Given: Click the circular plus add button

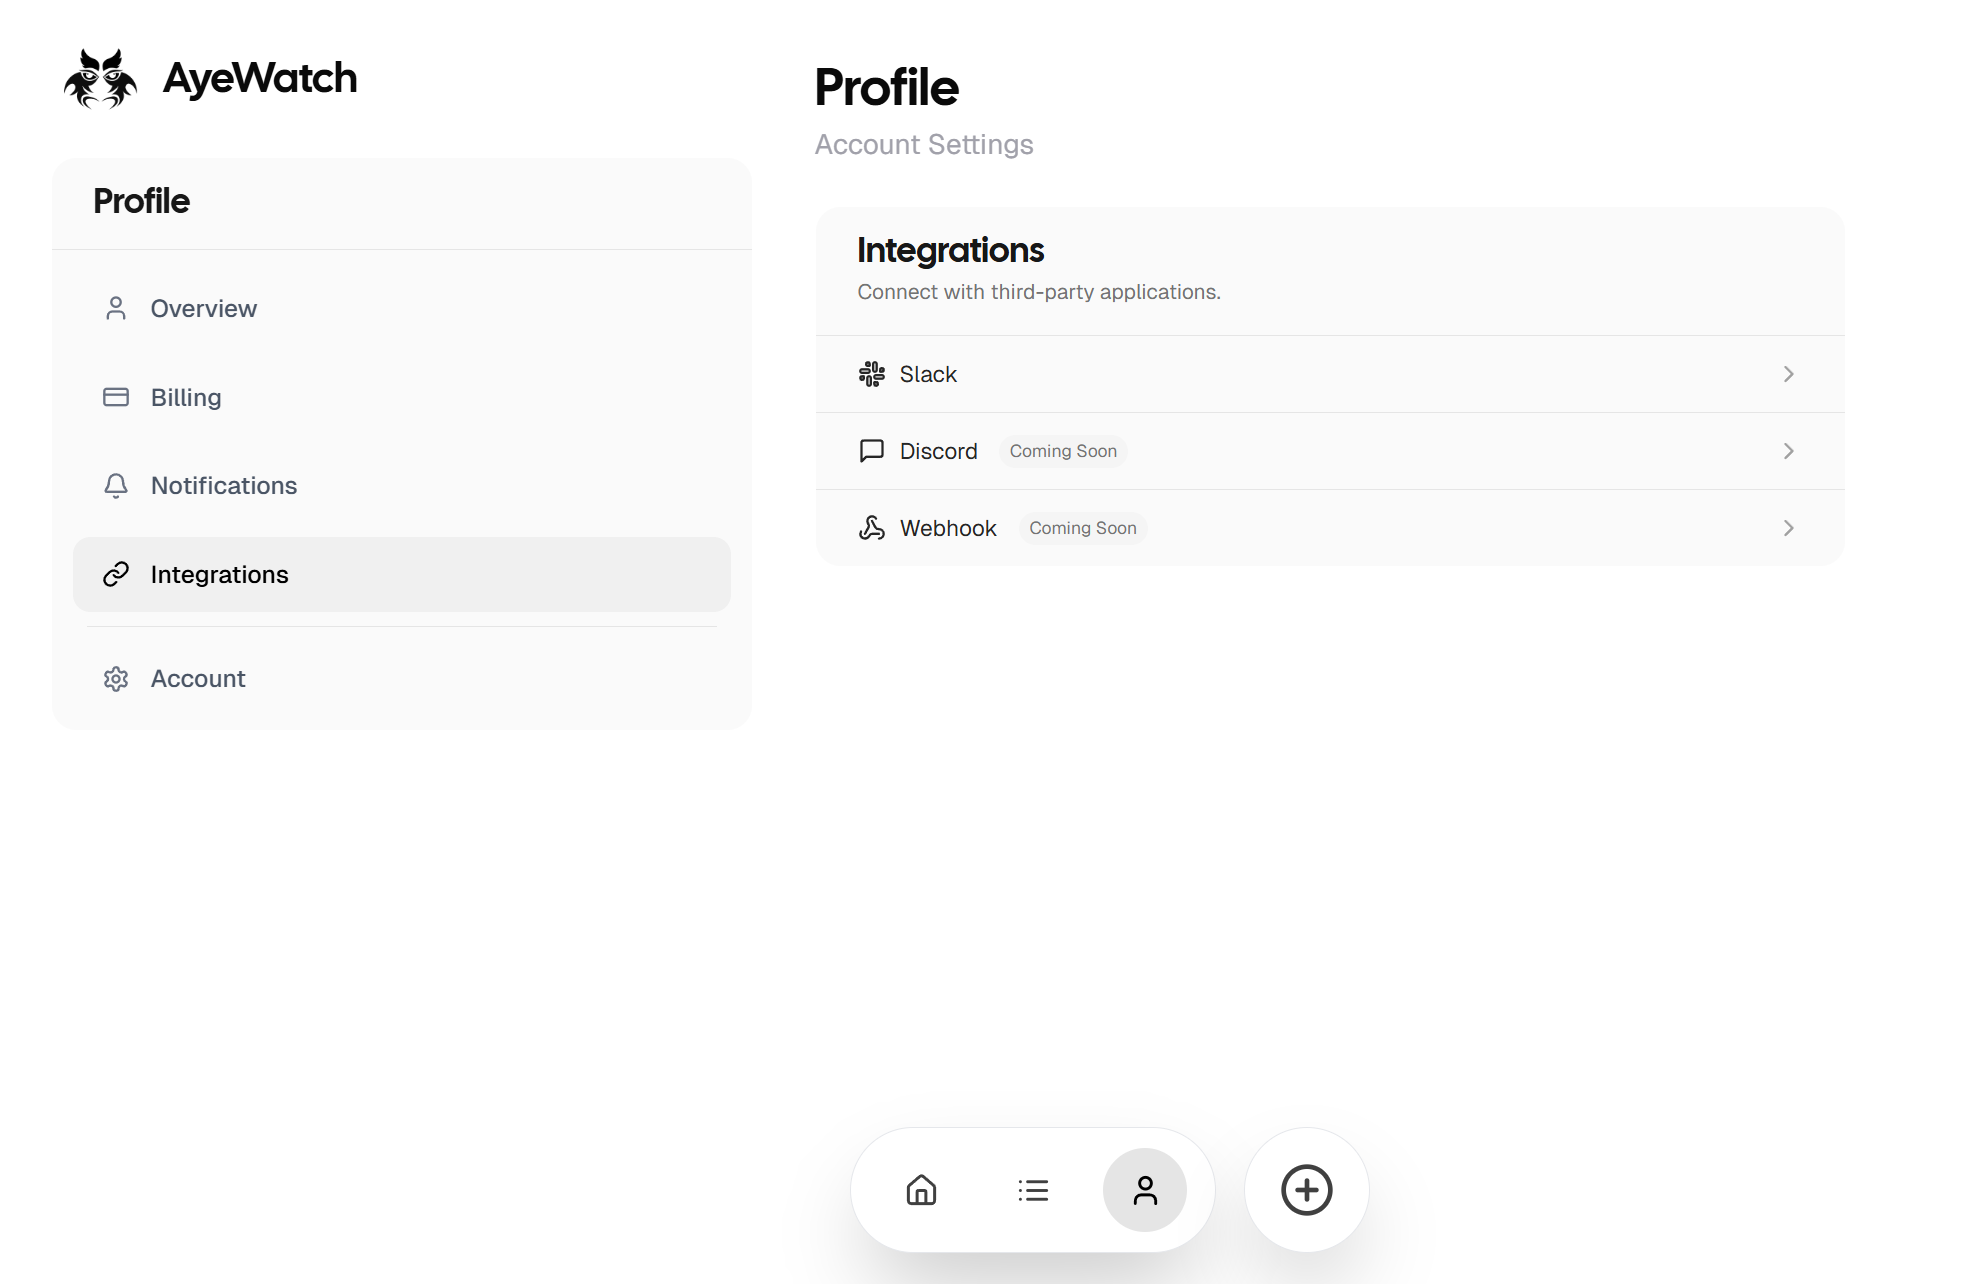Looking at the screenshot, I should pyautogui.click(x=1307, y=1190).
